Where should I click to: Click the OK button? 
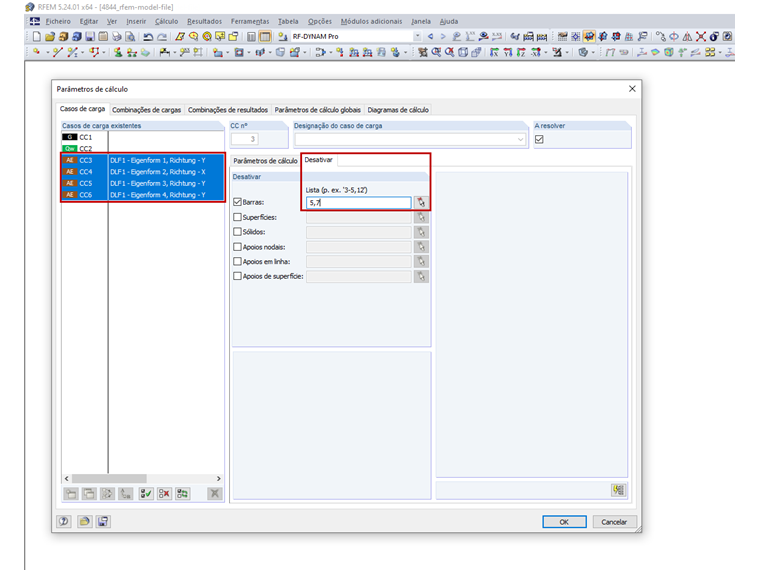(x=564, y=522)
